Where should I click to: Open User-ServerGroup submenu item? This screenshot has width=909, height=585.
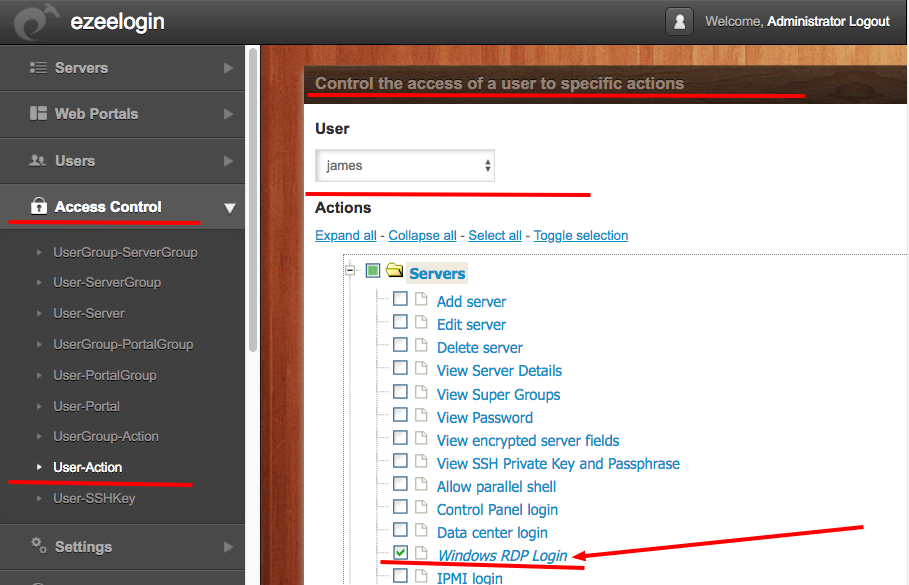click(107, 282)
